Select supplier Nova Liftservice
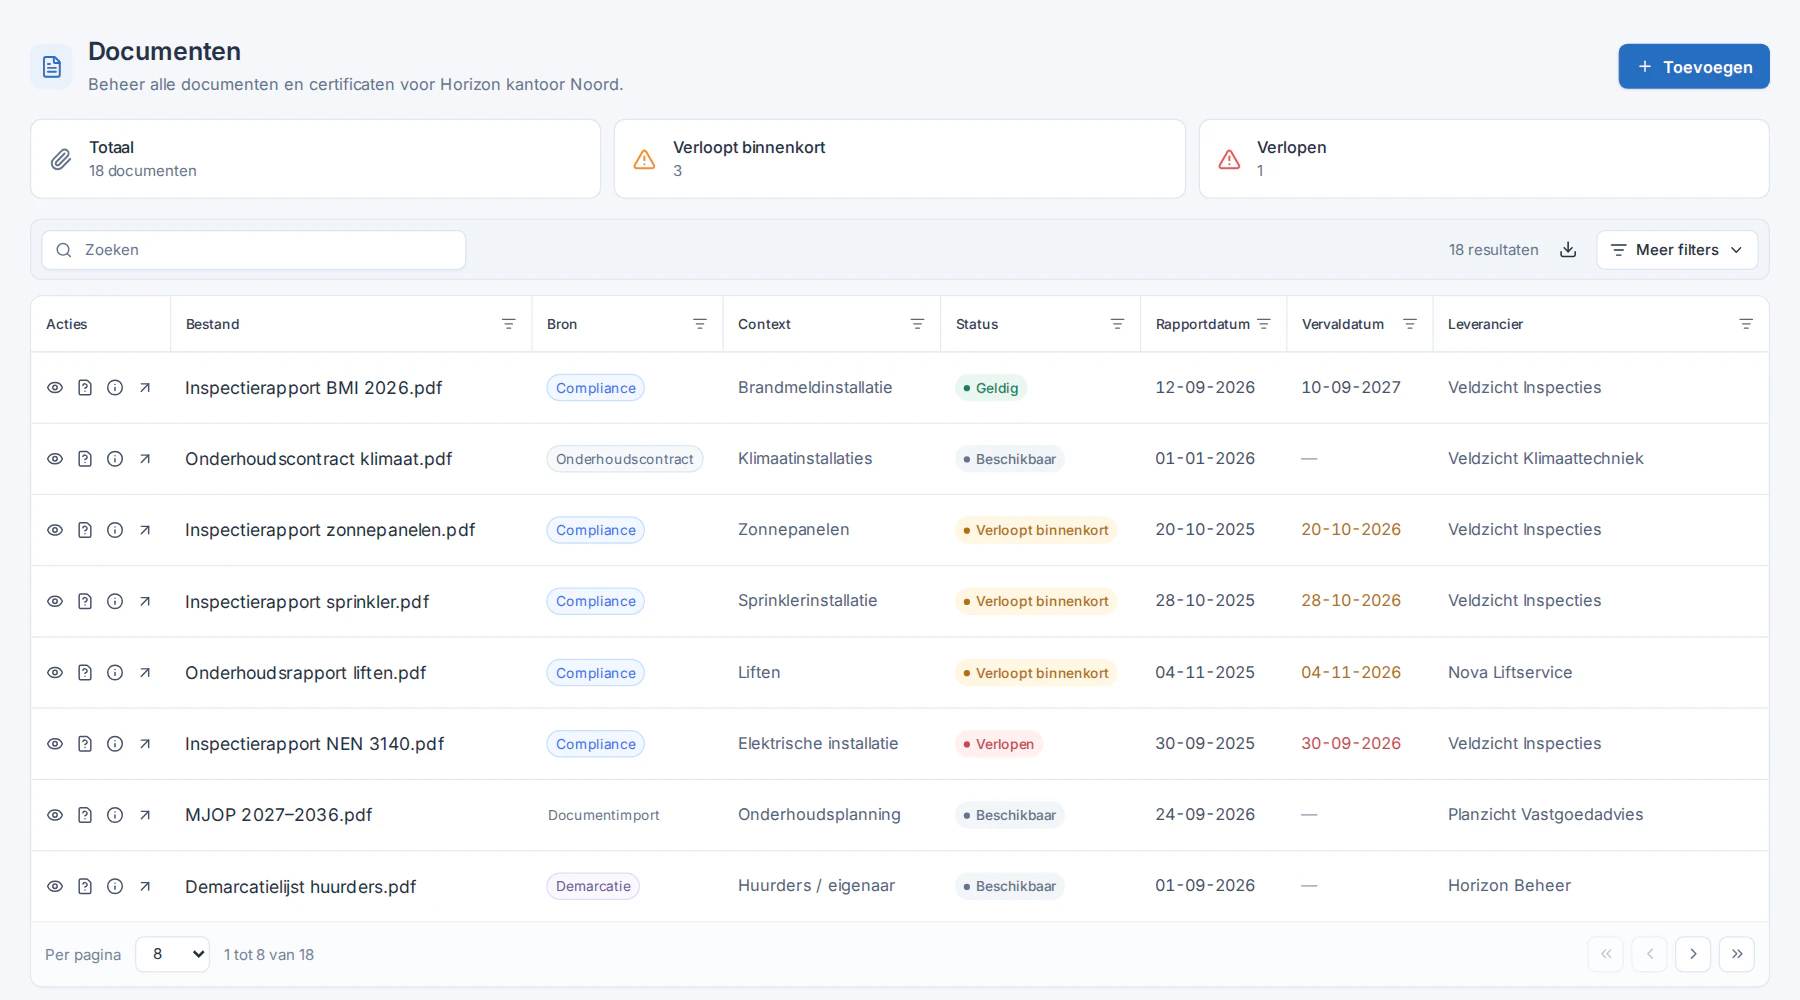 click(1510, 673)
